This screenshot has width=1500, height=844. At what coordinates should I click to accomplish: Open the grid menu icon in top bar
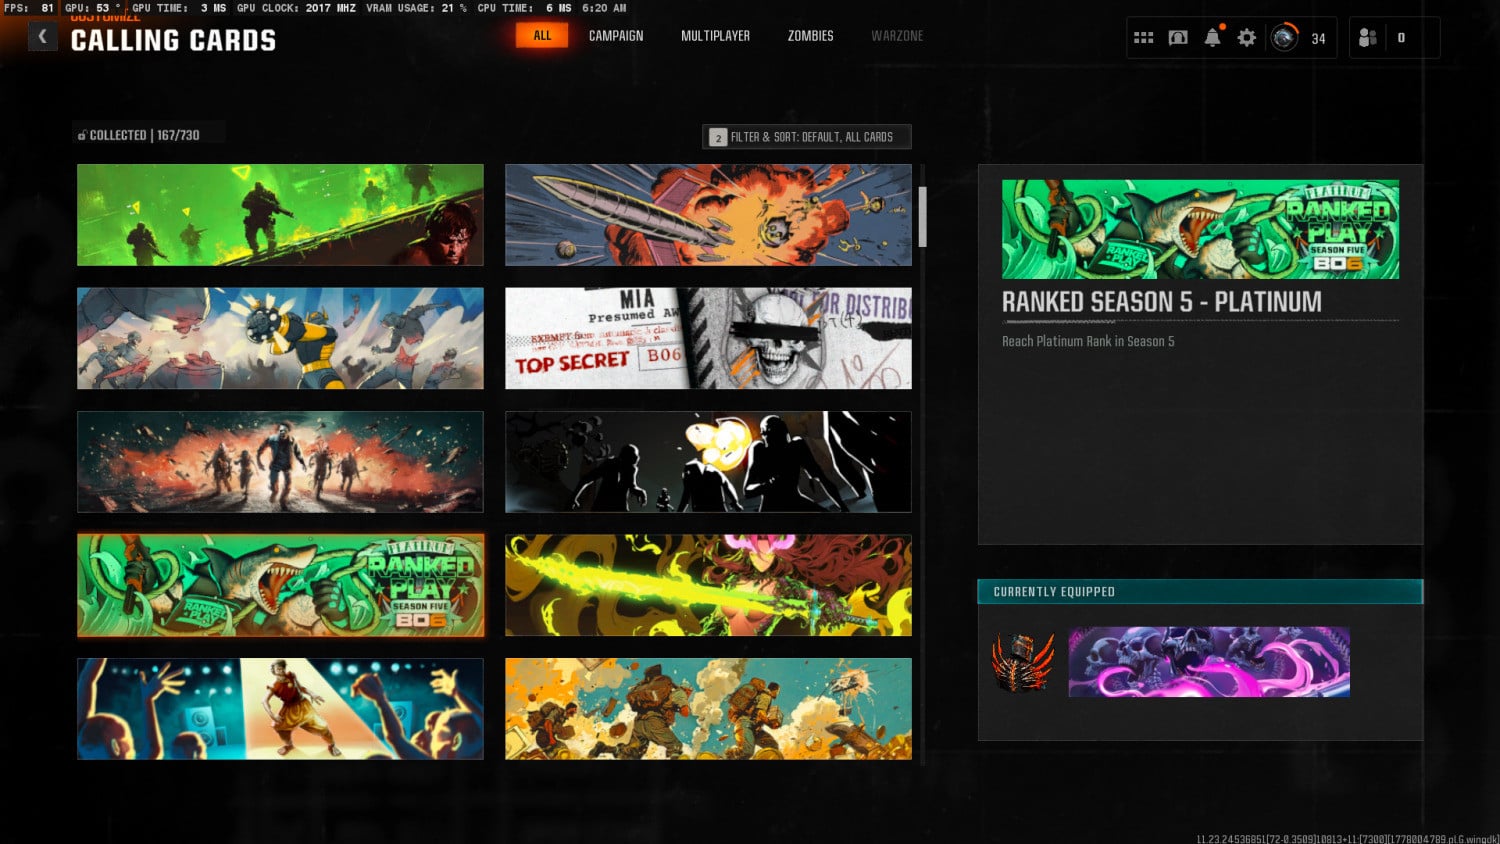click(1144, 38)
